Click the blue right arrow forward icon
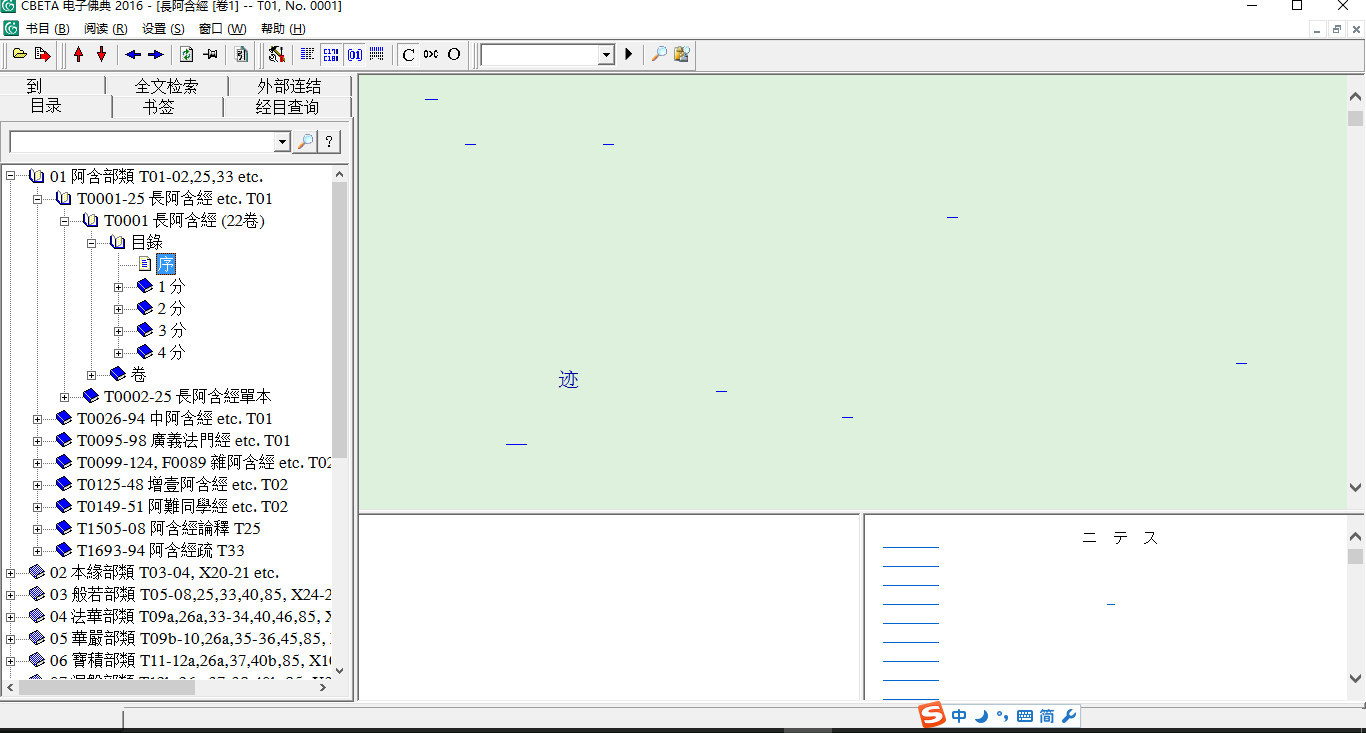Image resolution: width=1366 pixels, height=733 pixels. click(x=155, y=54)
